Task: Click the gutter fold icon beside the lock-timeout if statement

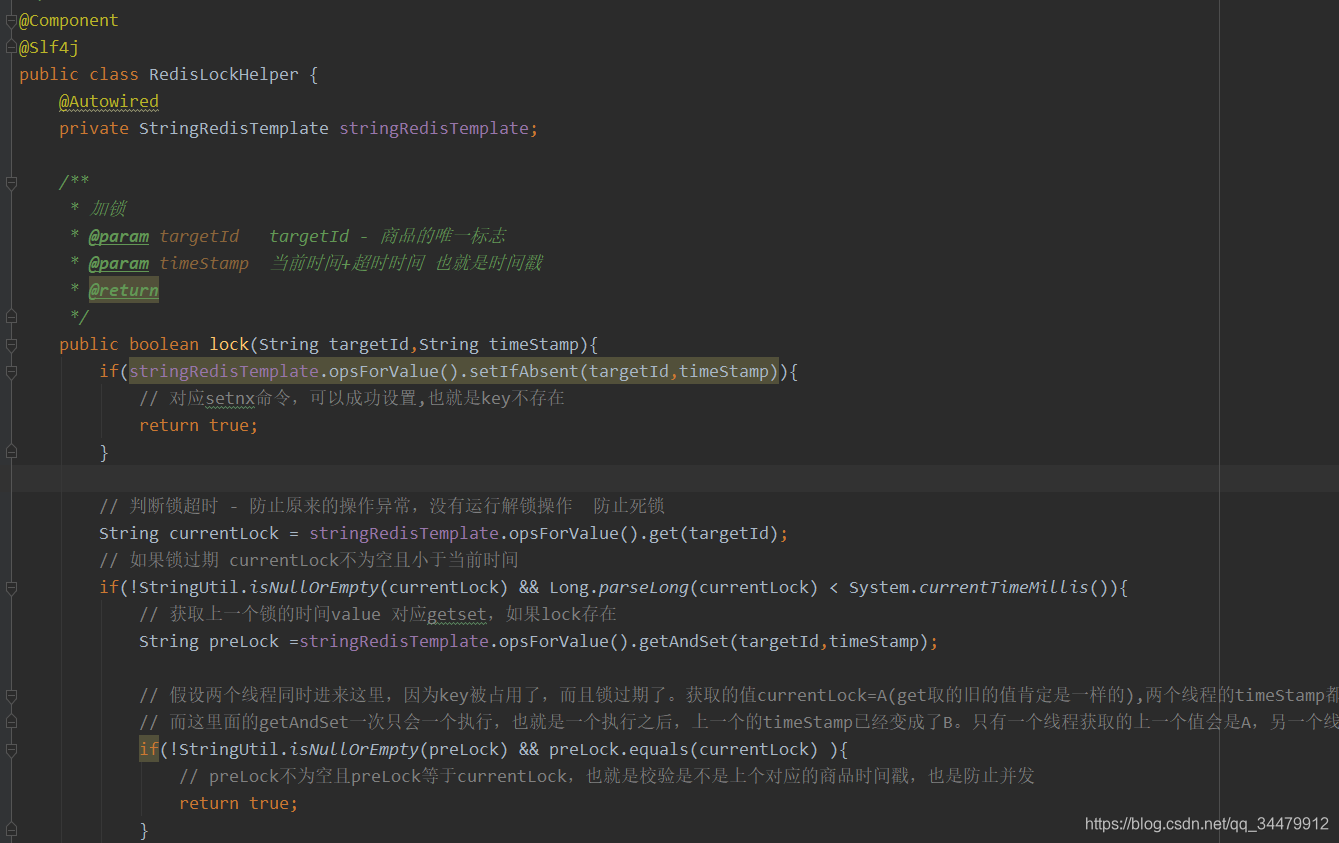Action: (x=10, y=585)
